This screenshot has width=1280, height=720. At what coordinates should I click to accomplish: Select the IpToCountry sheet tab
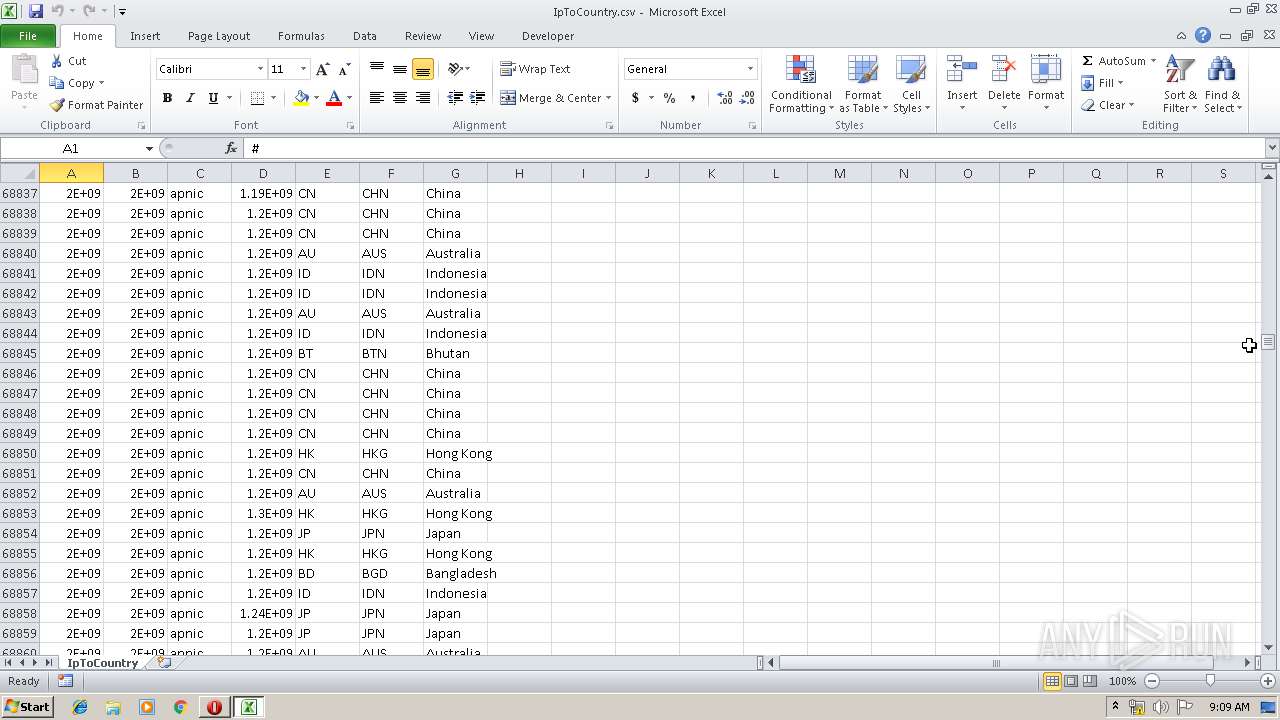point(102,663)
